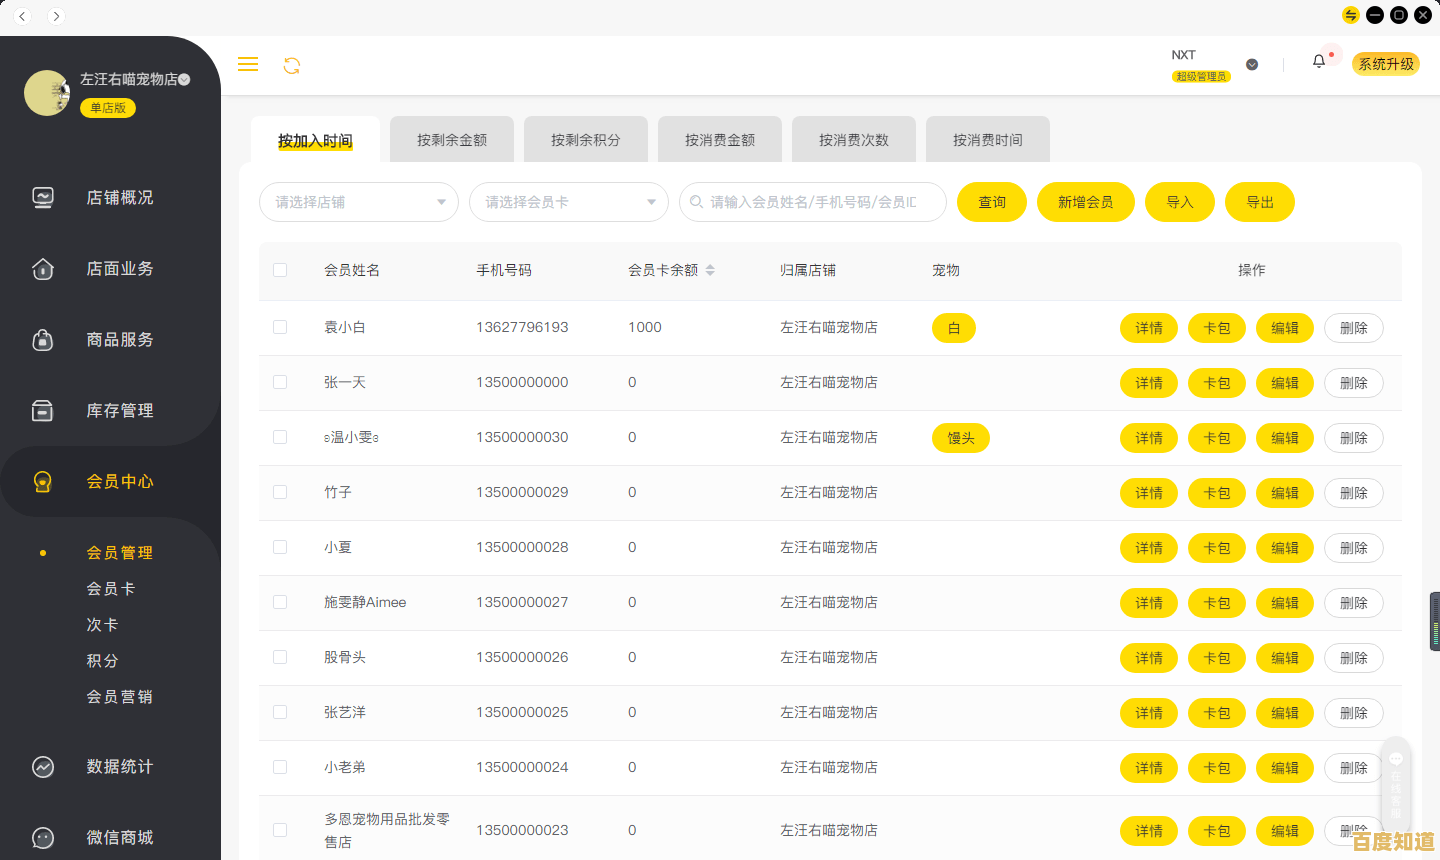Open the account dropdown next to NXT

1252,63
